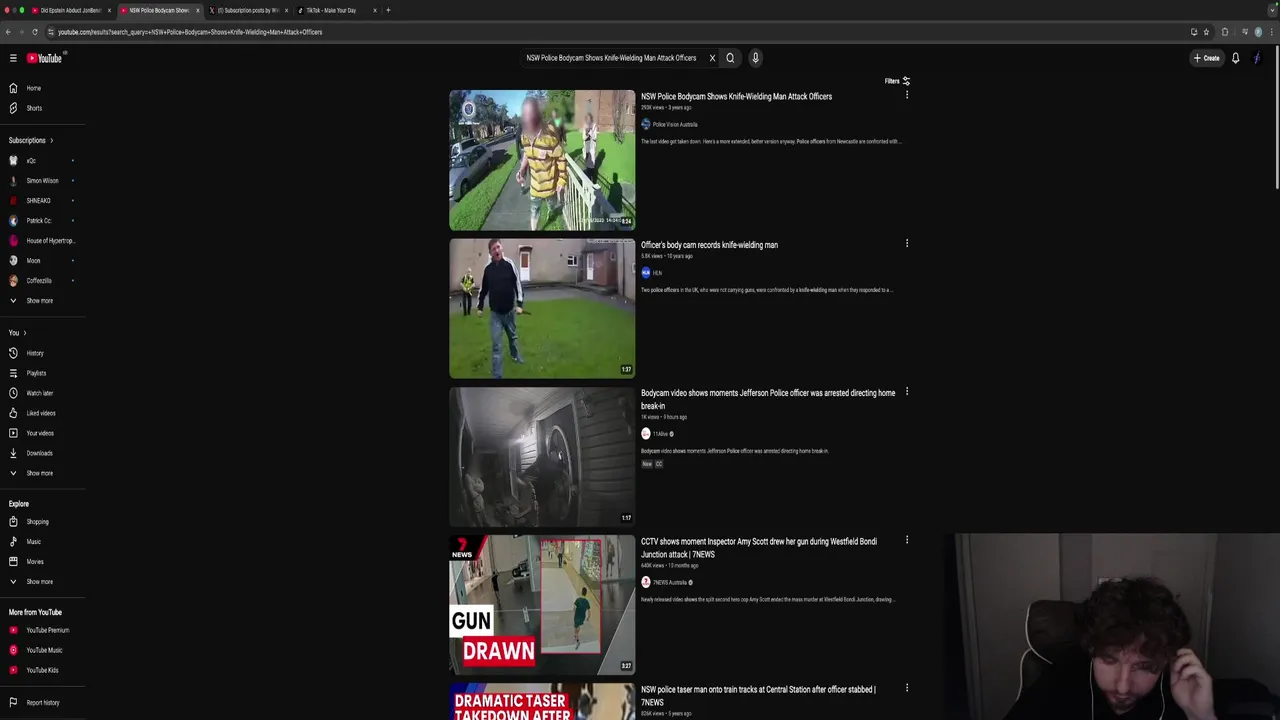Clear the search query with X
The height and width of the screenshot is (720, 1280).
click(x=712, y=58)
